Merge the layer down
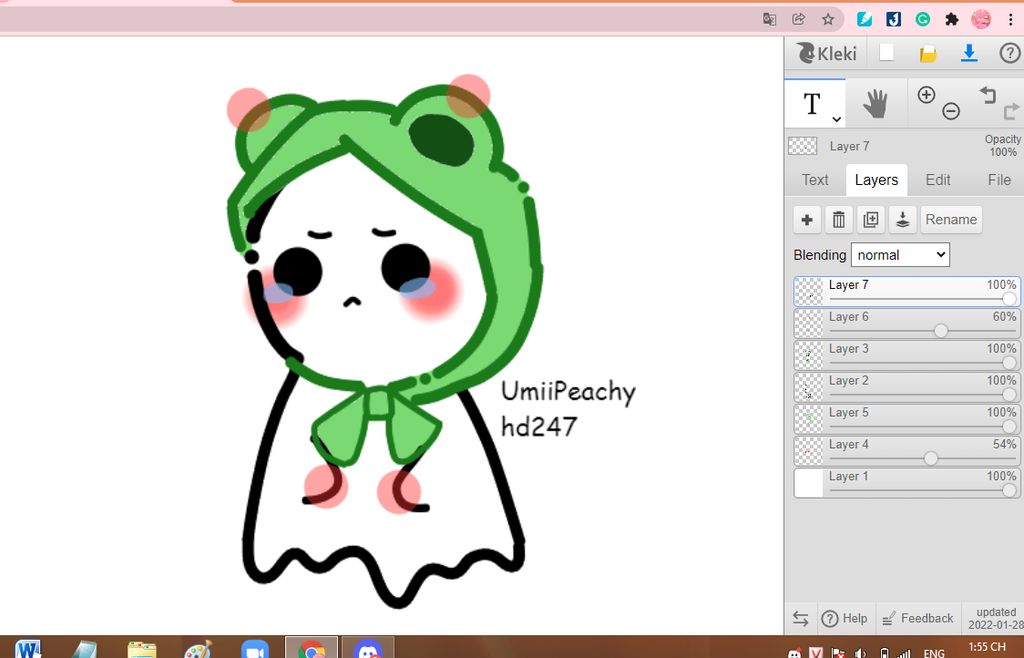 [903, 220]
